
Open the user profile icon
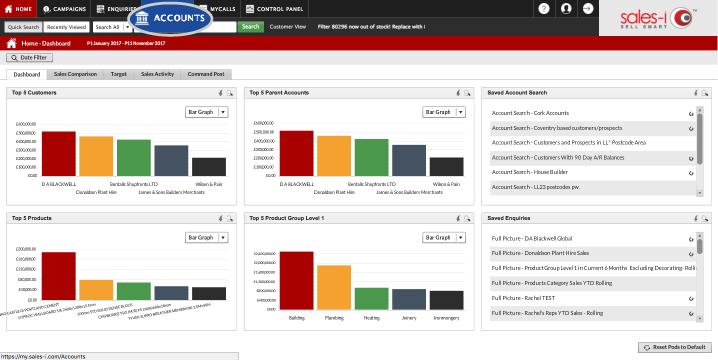coord(566,9)
